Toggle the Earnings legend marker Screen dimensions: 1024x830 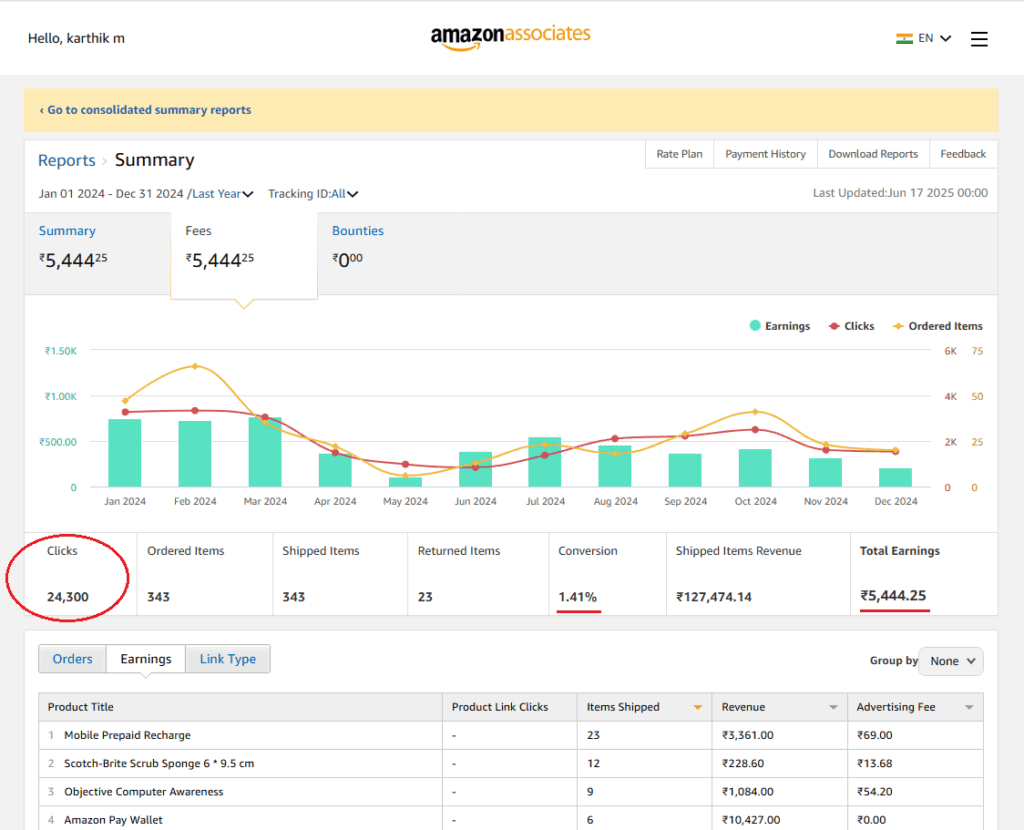pyautogui.click(x=755, y=325)
